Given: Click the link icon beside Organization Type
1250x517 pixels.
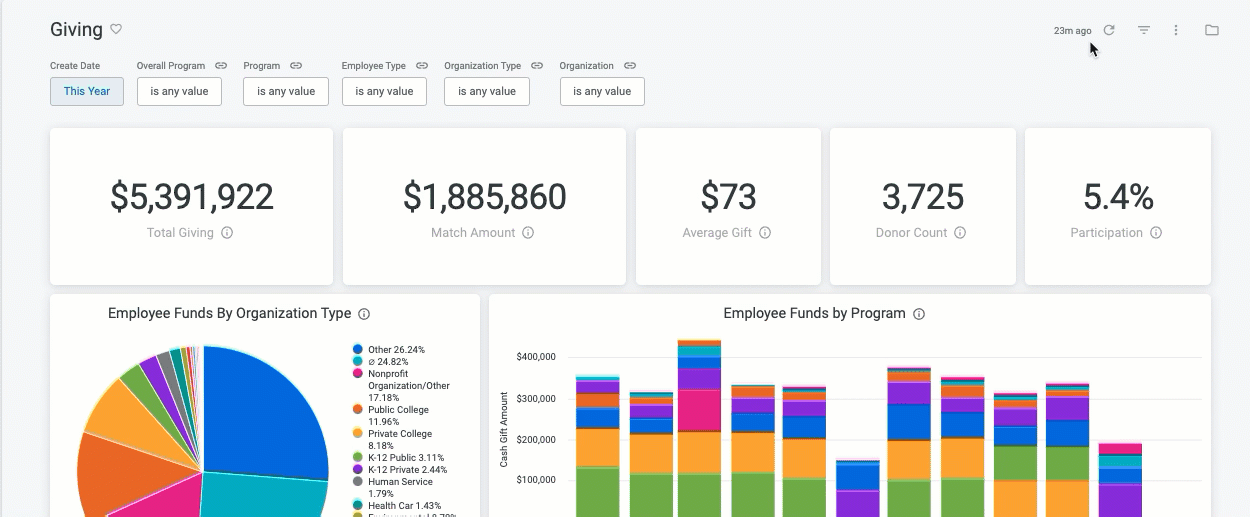Looking at the screenshot, I should (537, 66).
